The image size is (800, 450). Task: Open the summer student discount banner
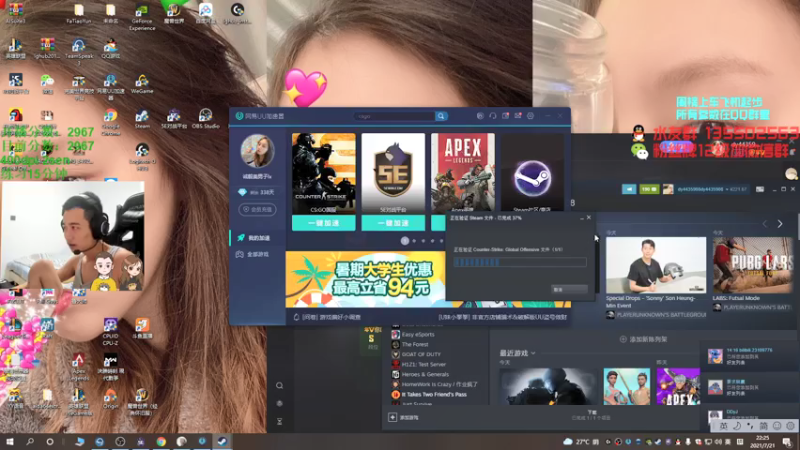[365, 279]
